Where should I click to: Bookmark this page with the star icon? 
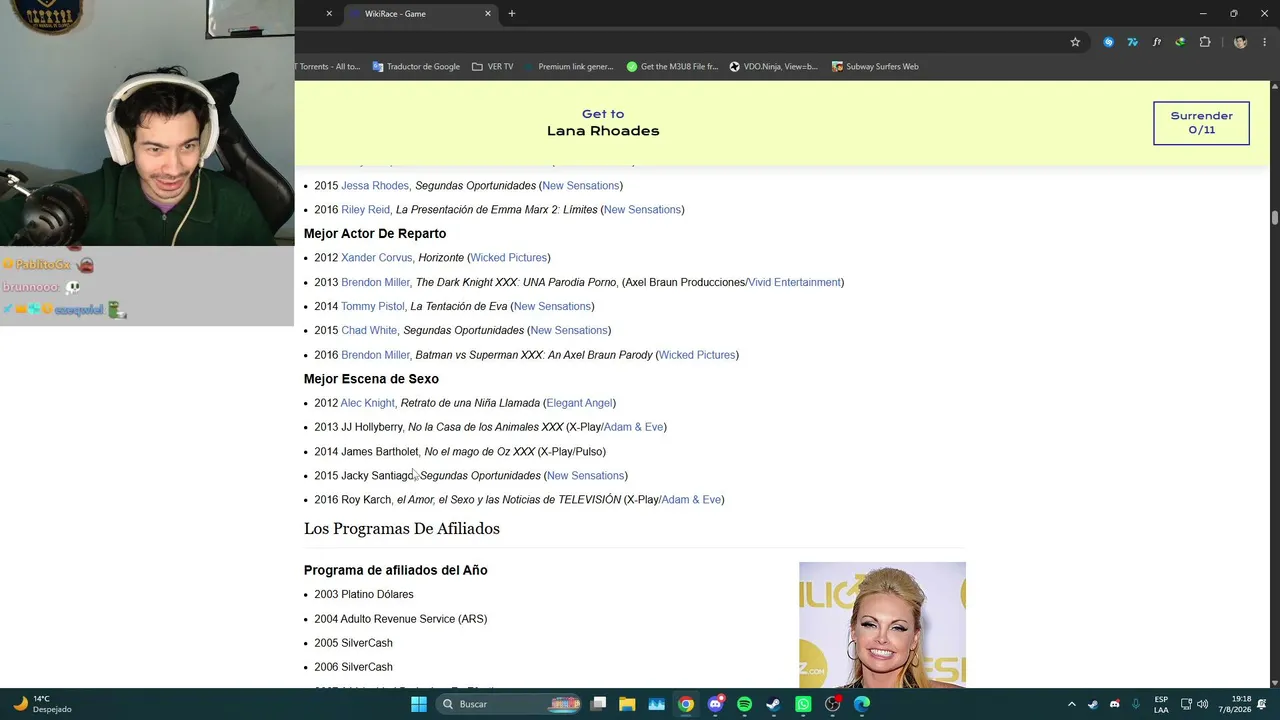click(x=1075, y=42)
